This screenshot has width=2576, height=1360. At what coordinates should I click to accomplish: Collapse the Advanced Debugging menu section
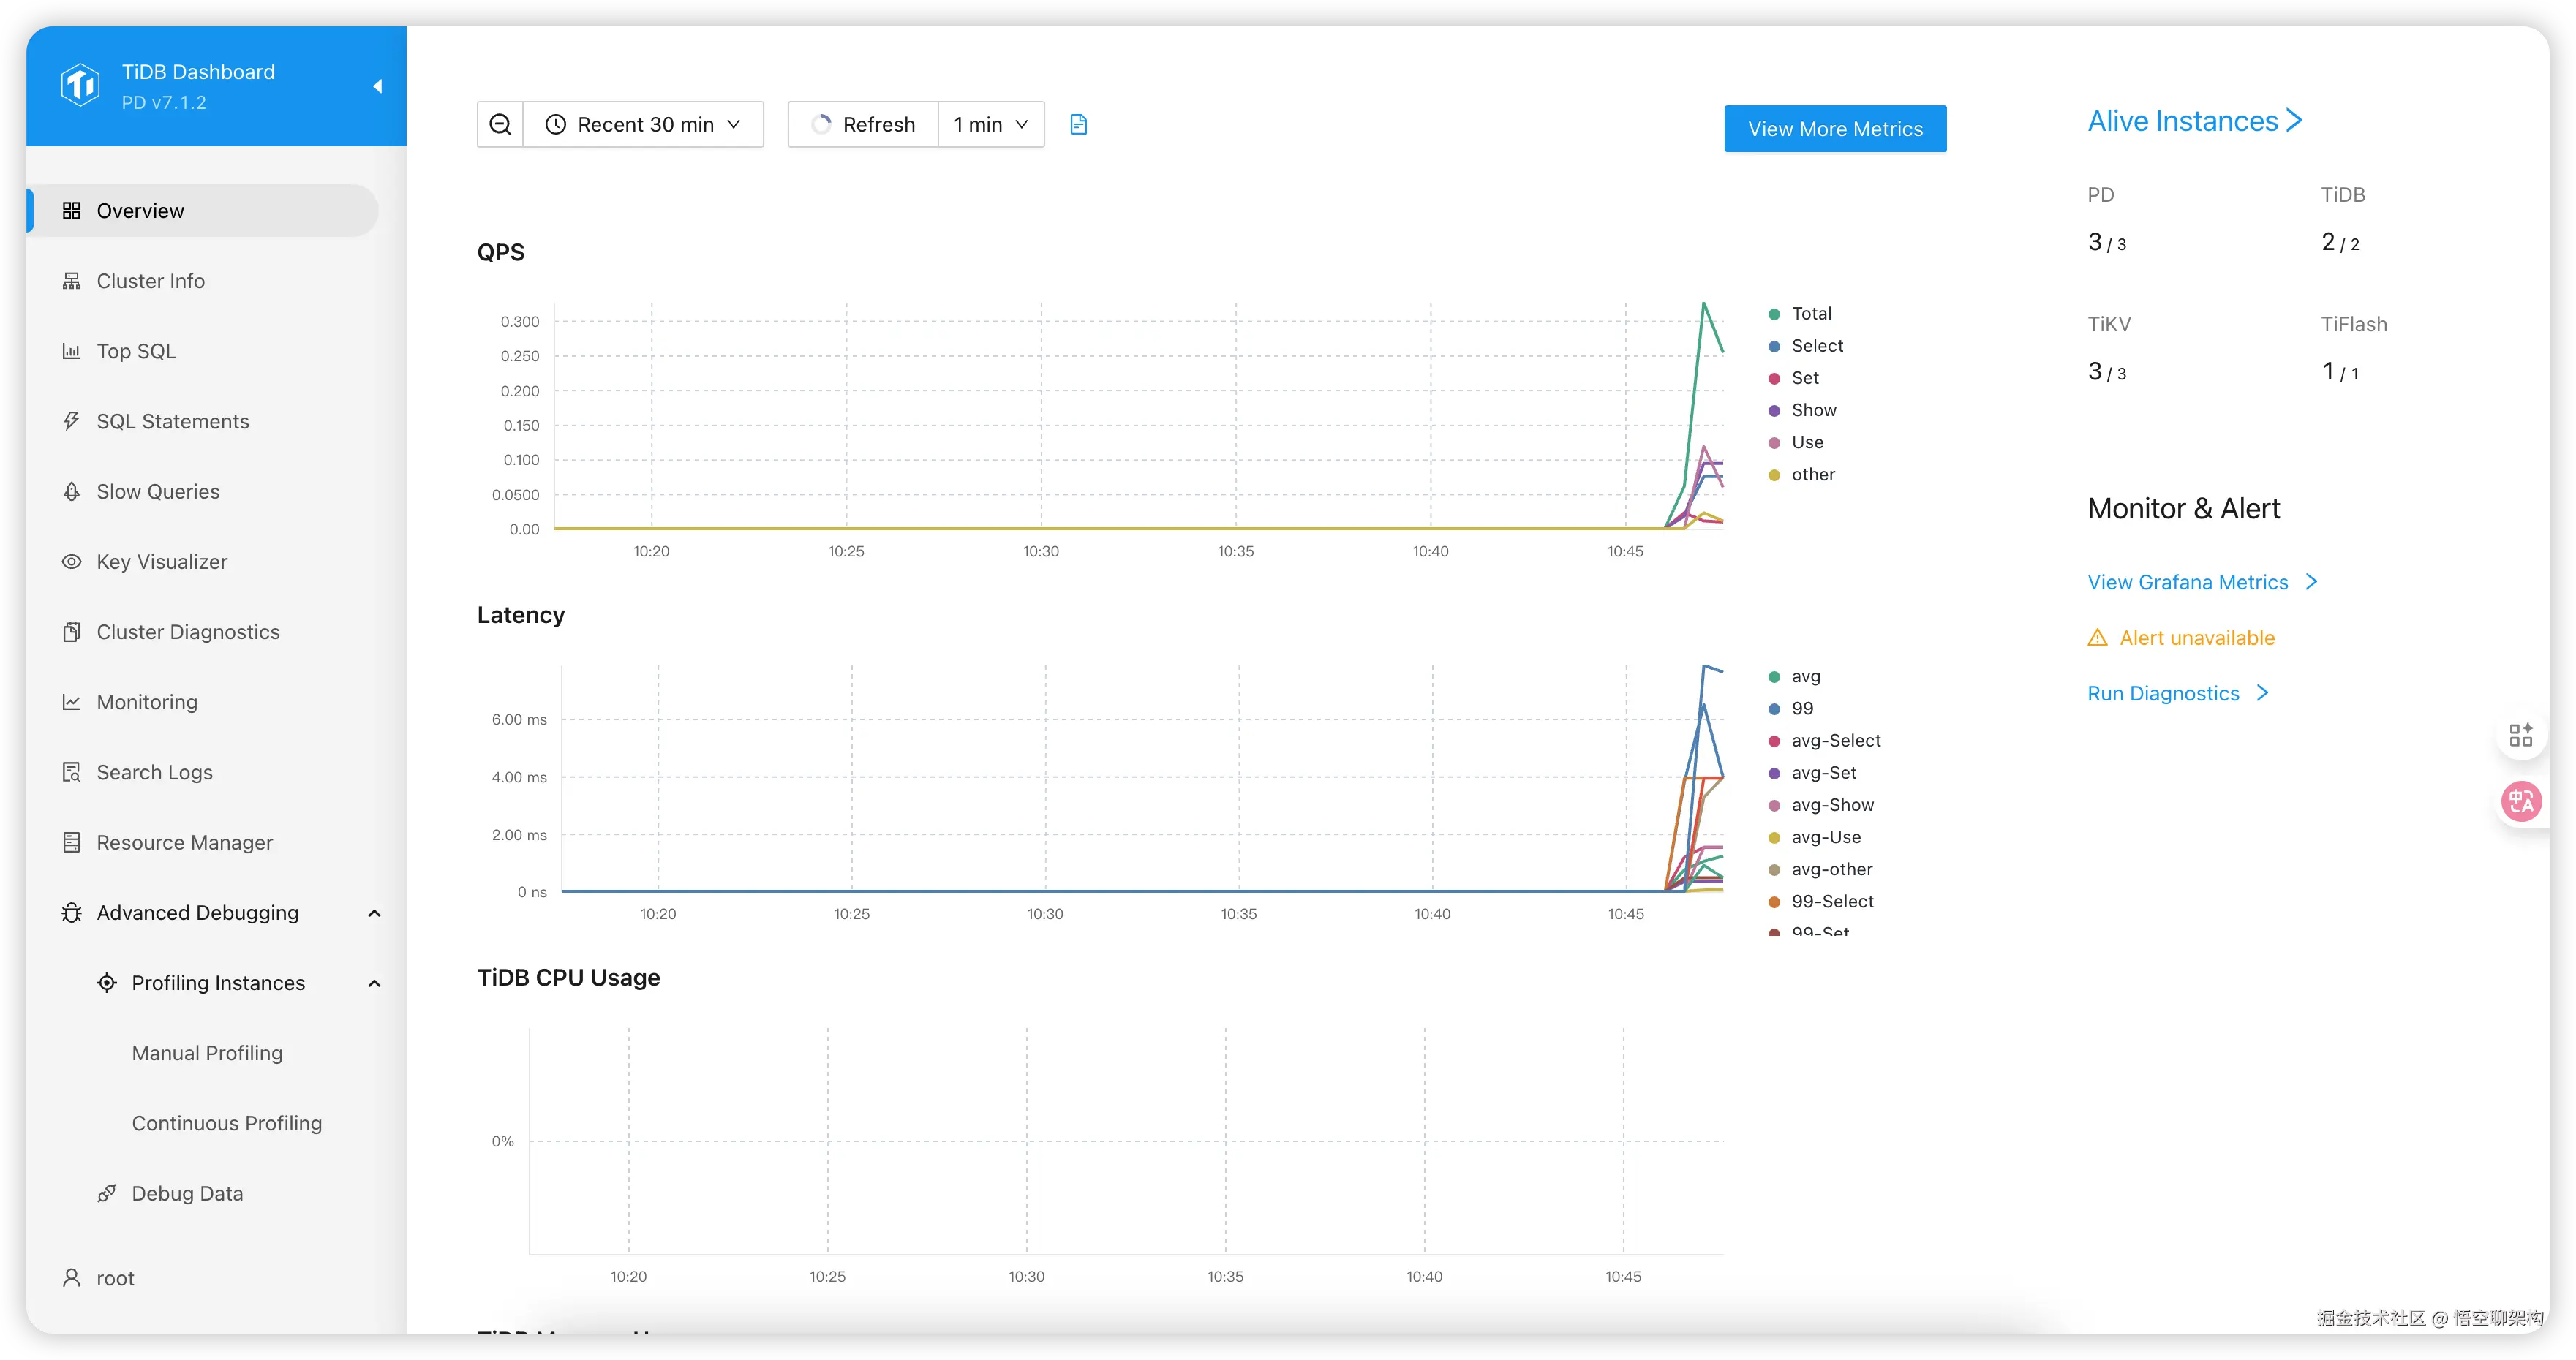pos(374,913)
